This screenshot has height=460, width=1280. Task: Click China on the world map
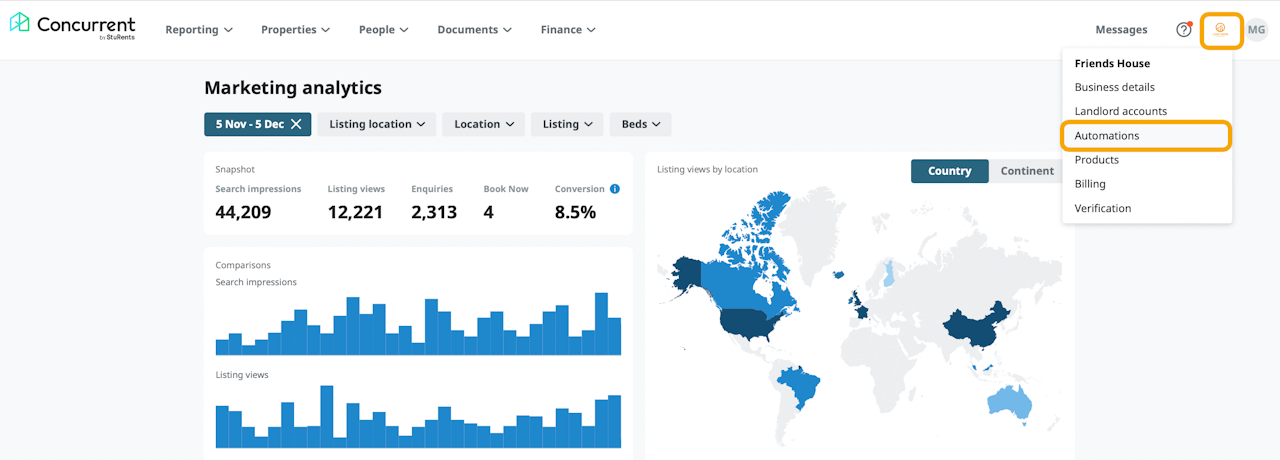tap(975, 325)
